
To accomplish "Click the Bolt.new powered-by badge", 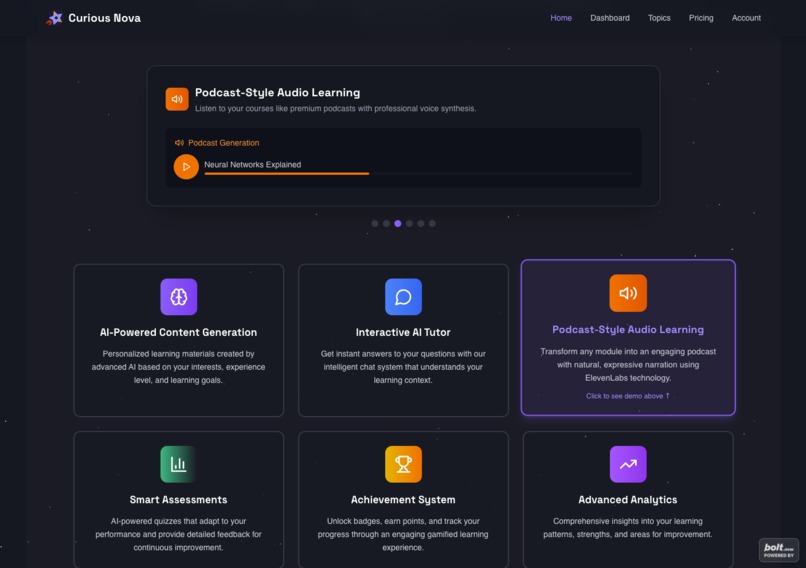I will coord(779,550).
